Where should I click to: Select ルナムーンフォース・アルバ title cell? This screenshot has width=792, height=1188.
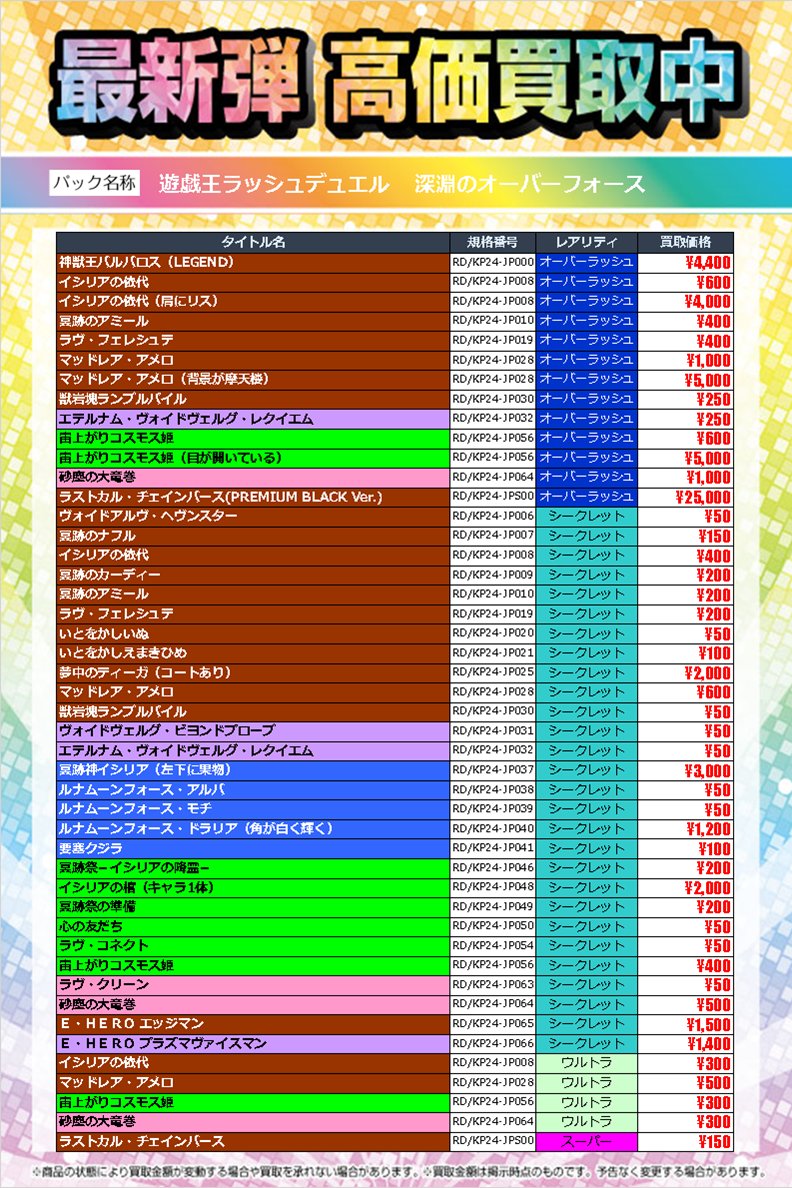pos(253,789)
